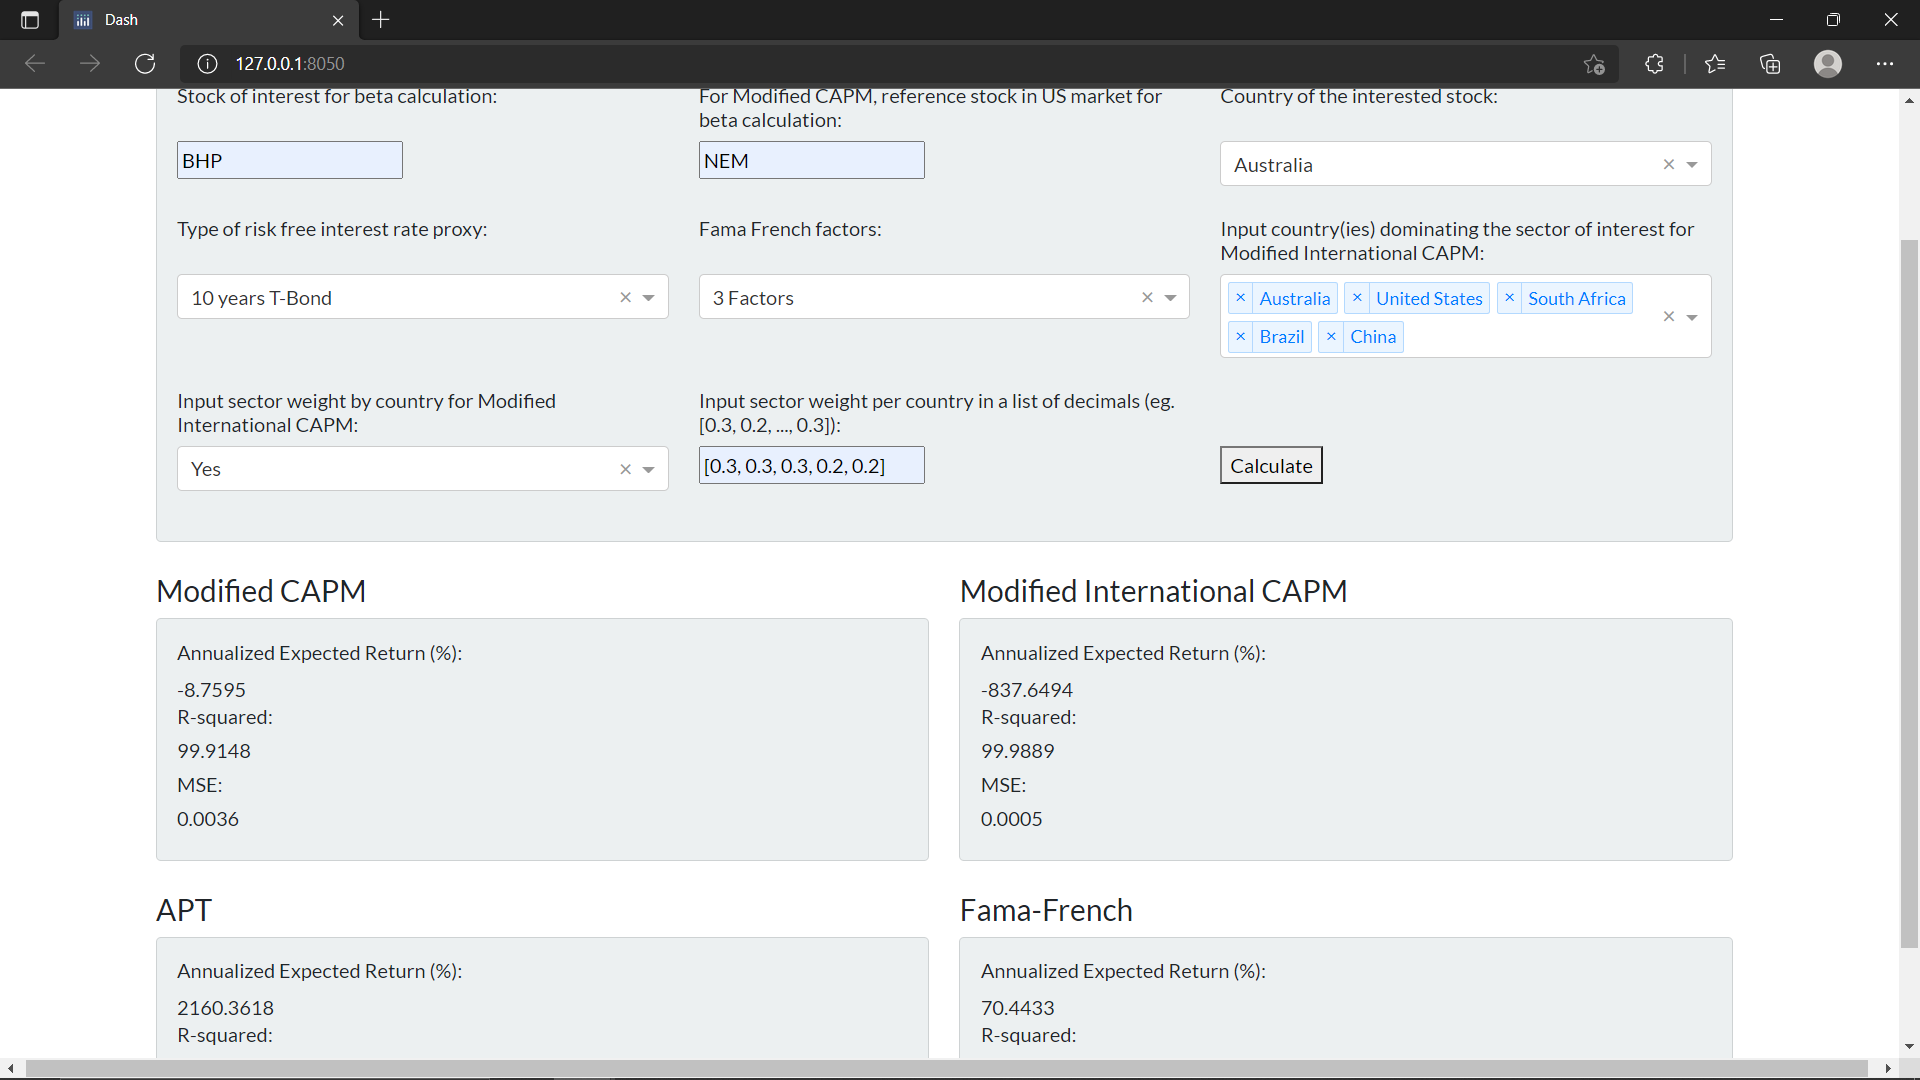Click the APT heading
Screen dimensions: 1920x1080
click(x=184, y=910)
